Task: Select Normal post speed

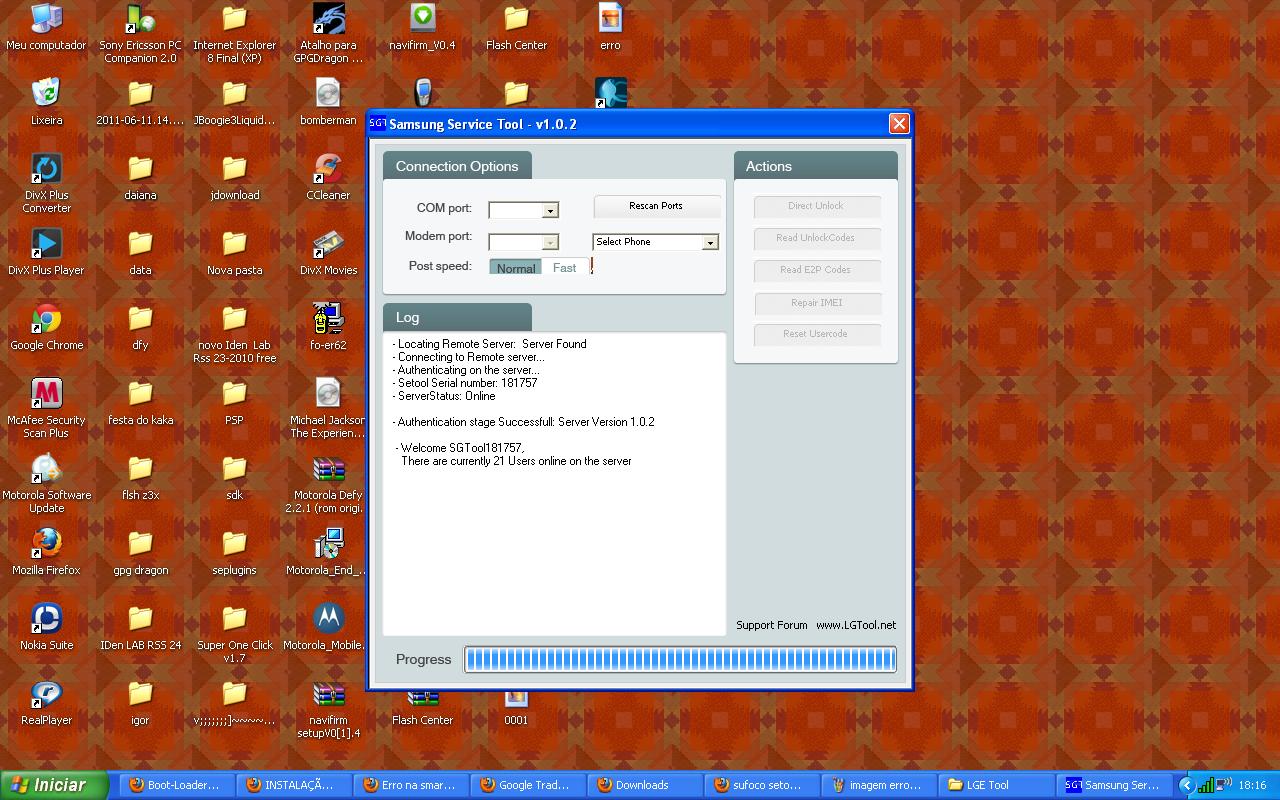Action: [516, 267]
